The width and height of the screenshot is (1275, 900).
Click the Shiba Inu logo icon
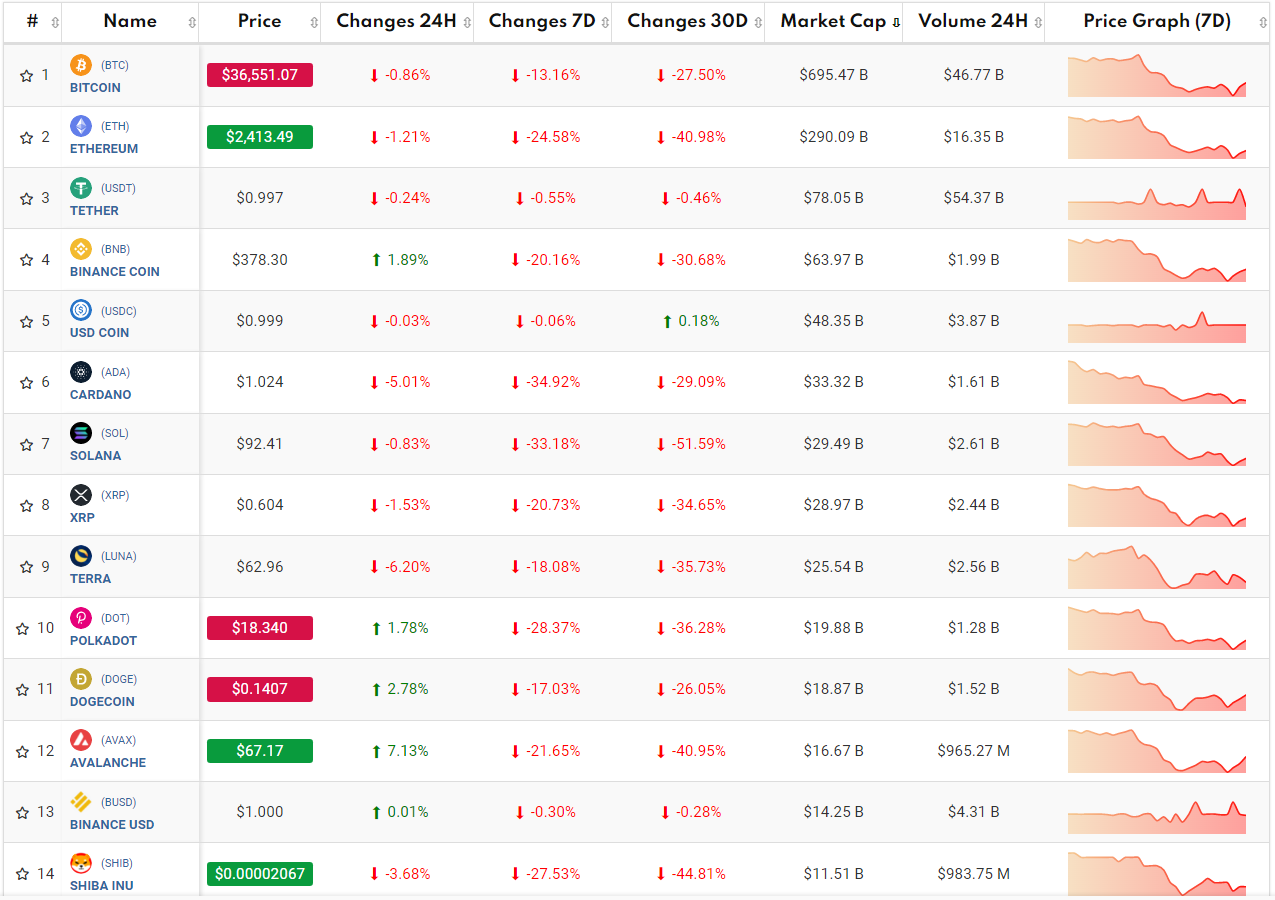(x=81, y=863)
